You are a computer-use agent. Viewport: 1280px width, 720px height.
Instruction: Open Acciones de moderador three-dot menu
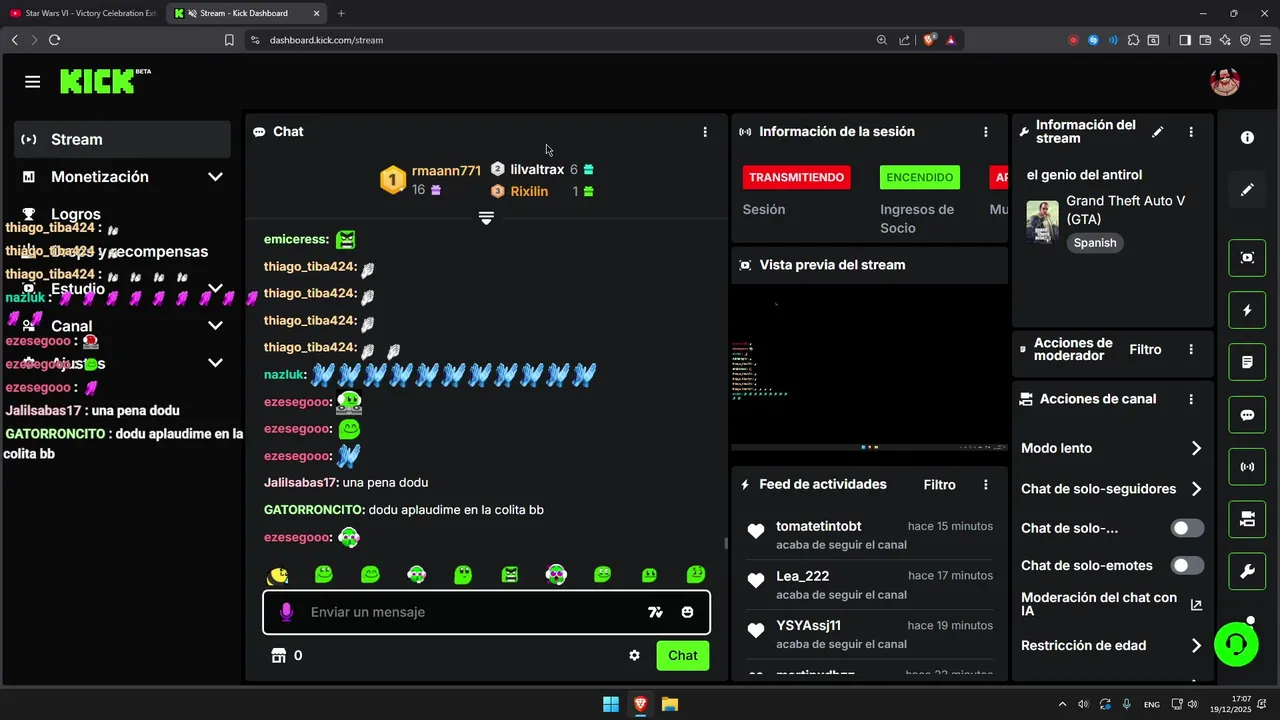coord(1191,350)
